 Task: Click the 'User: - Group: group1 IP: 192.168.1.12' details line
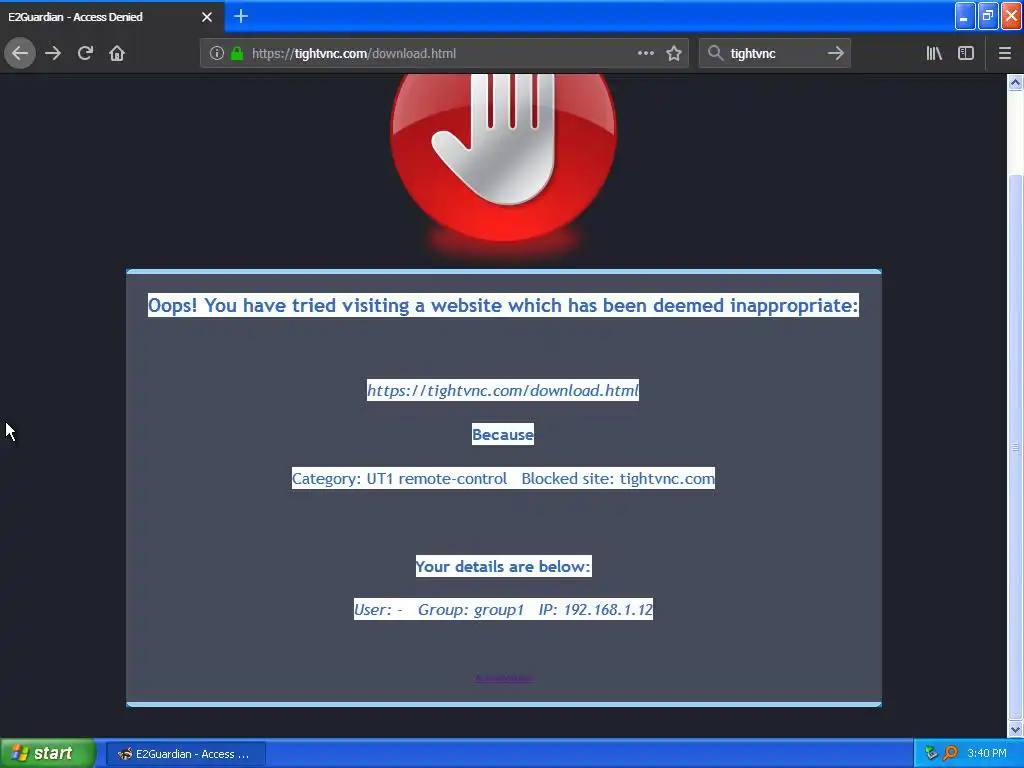[x=504, y=609]
